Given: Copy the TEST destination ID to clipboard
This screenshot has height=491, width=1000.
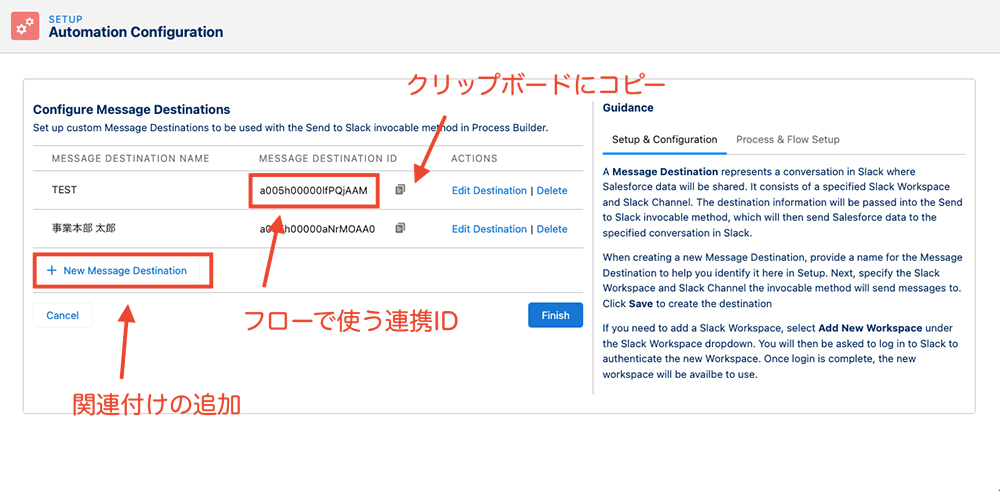Looking at the screenshot, I should coord(400,189).
